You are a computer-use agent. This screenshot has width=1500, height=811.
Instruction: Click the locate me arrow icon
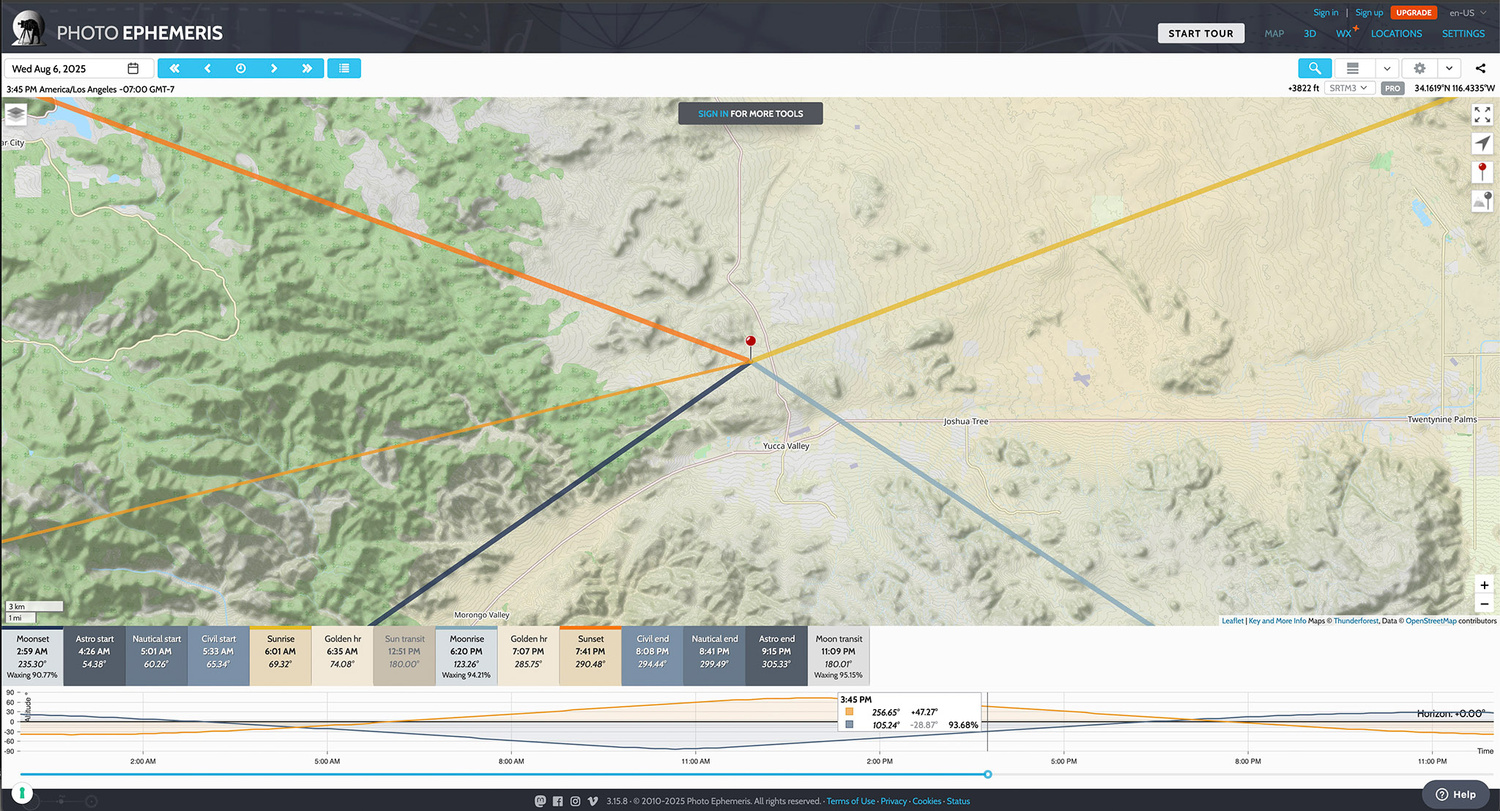1482,144
